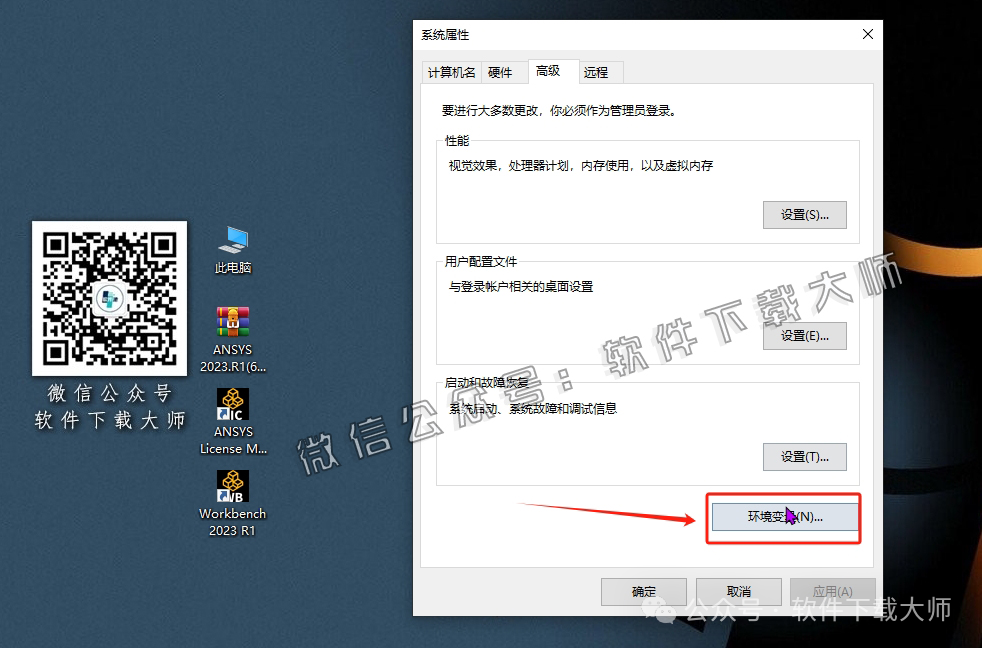Viewport: 982px width, 648px height.
Task: Open the 远程 tab
Action: [x=599, y=72]
